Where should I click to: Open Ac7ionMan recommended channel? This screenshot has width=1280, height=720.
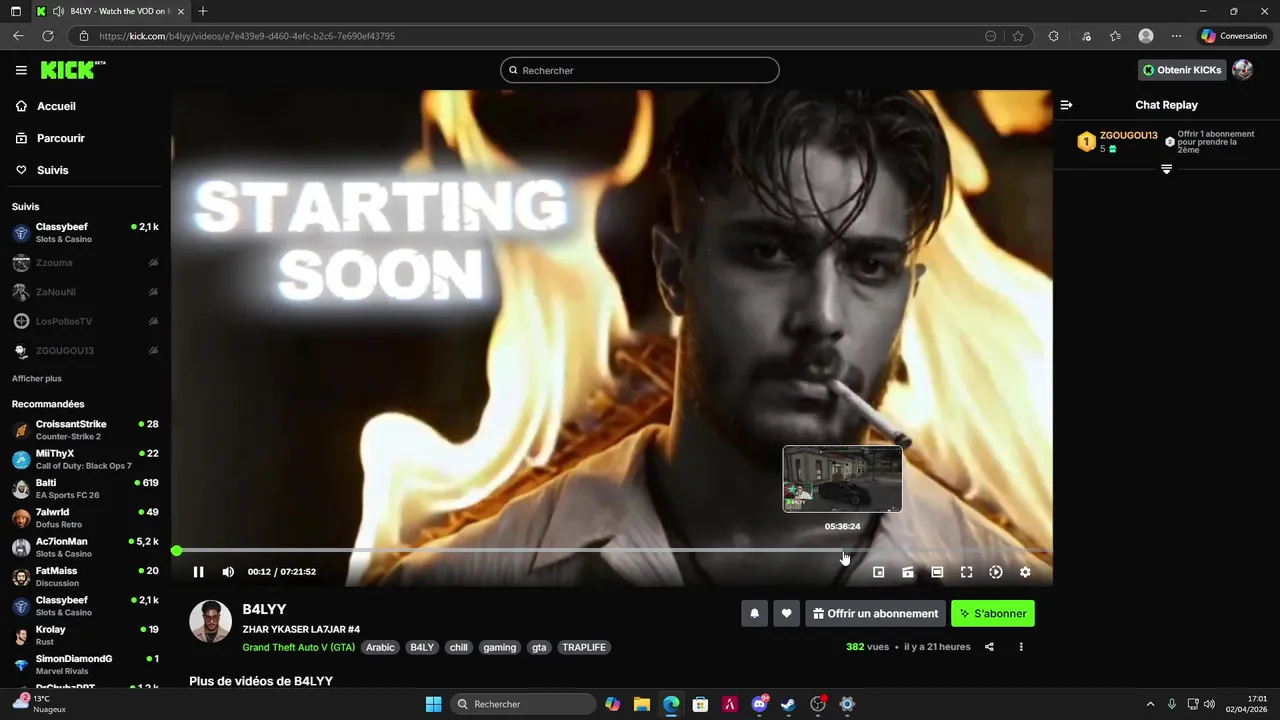pyautogui.click(x=84, y=547)
